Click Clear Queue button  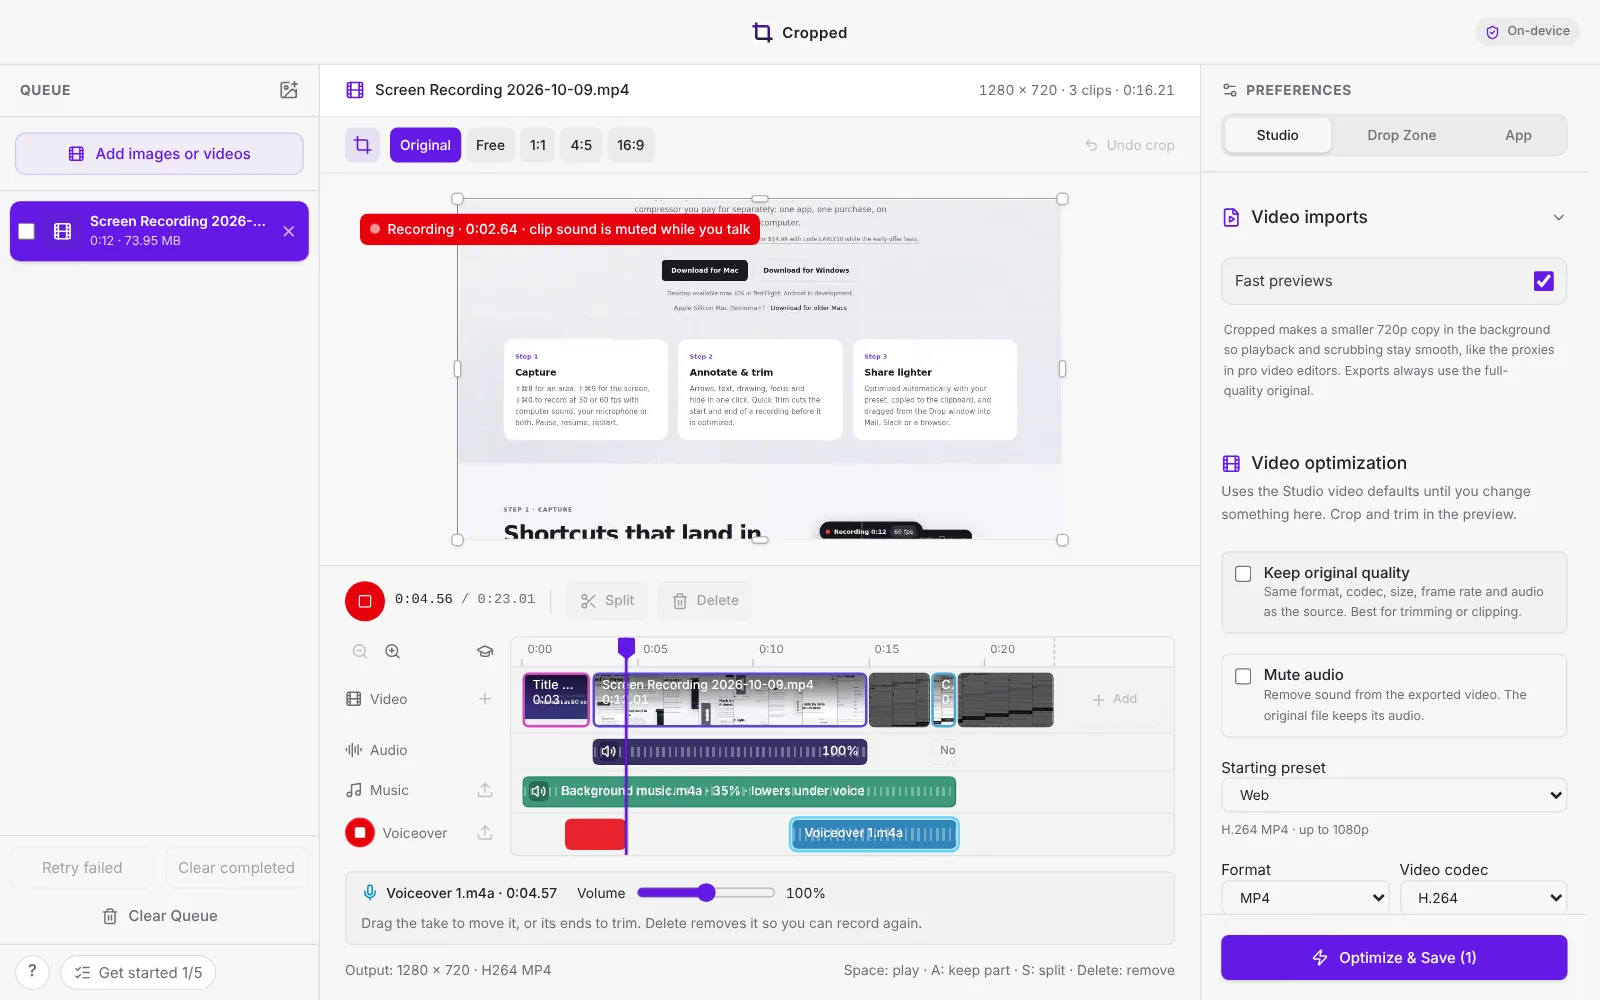pyautogui.click(x=160, y=916)
